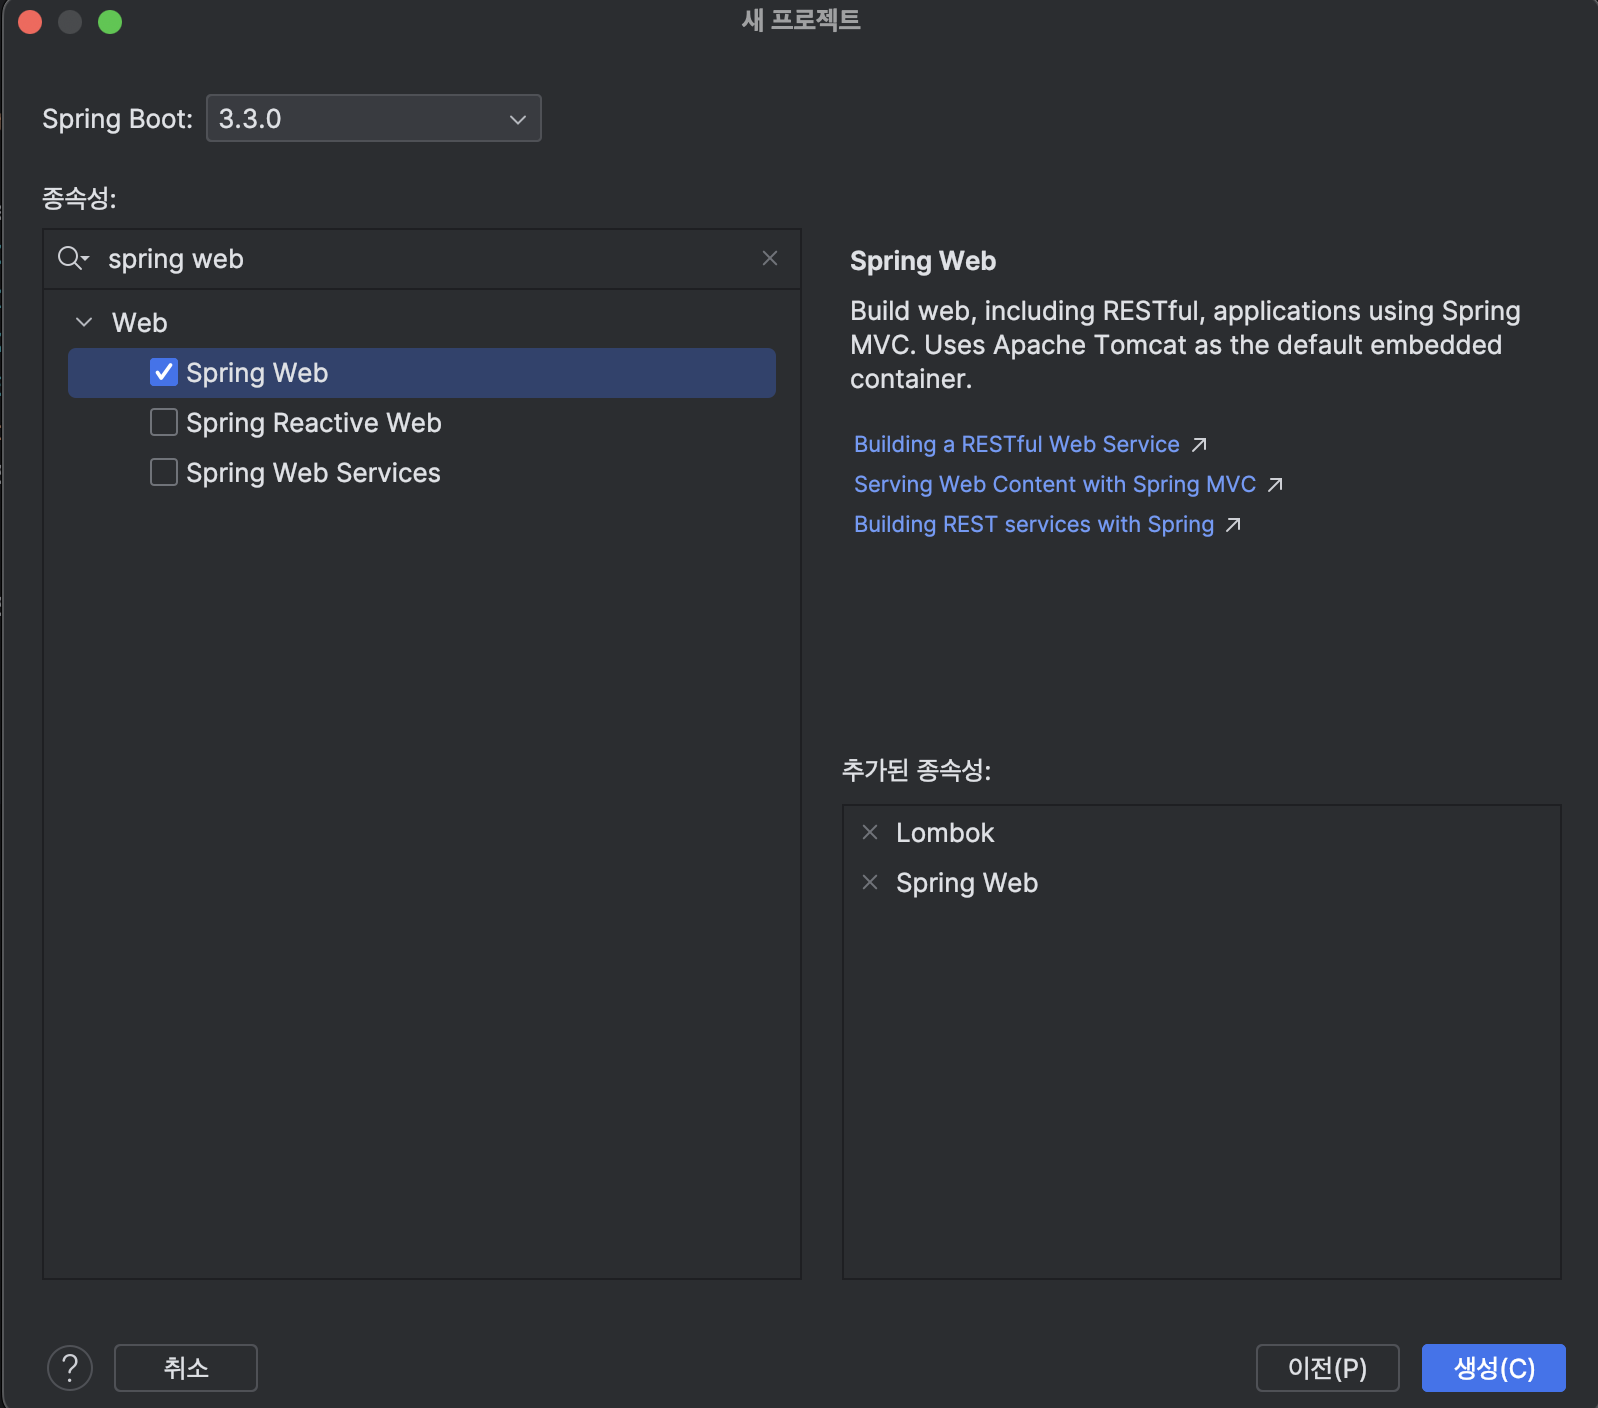This screenshot has height=1408, width=1598.
Task: Open the external arrow beside Serving Web Content
Action: [1275, 485]
